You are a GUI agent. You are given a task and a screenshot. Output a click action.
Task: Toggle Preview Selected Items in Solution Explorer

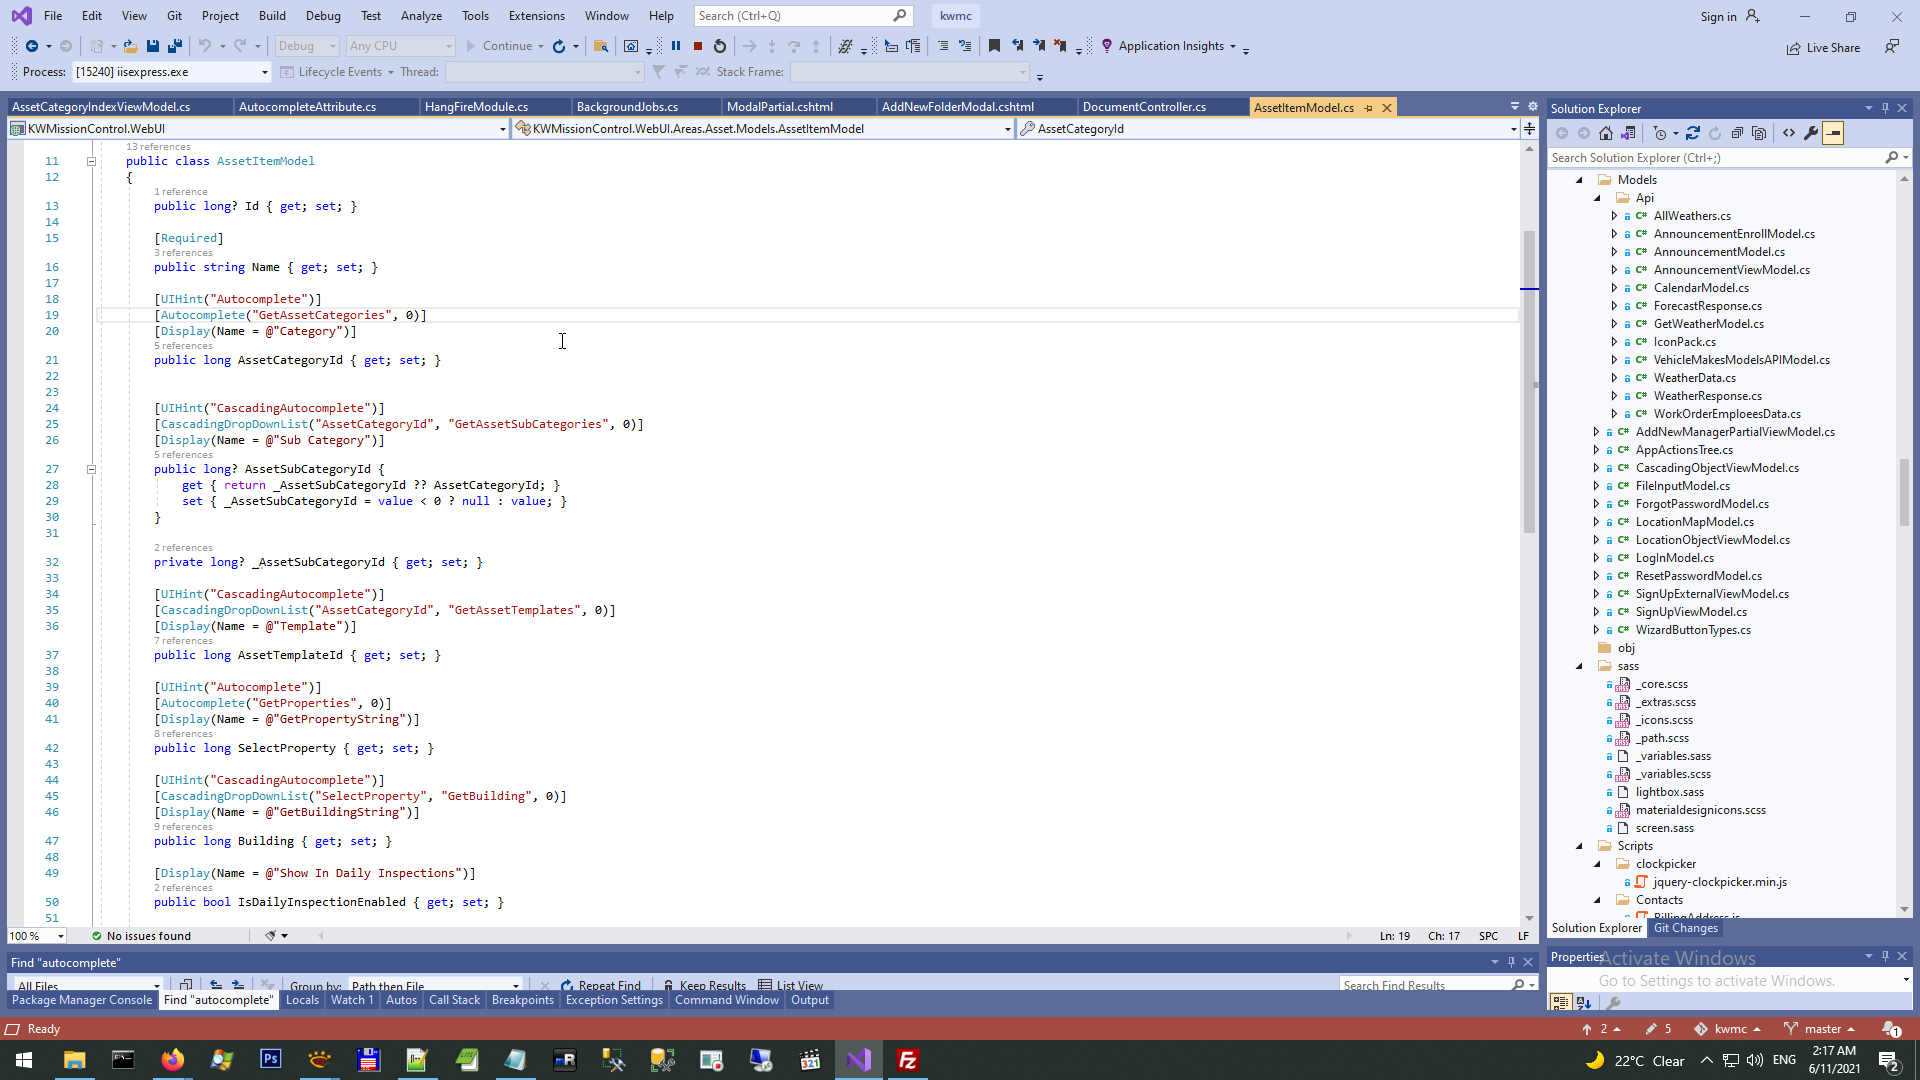[1833, 133]
